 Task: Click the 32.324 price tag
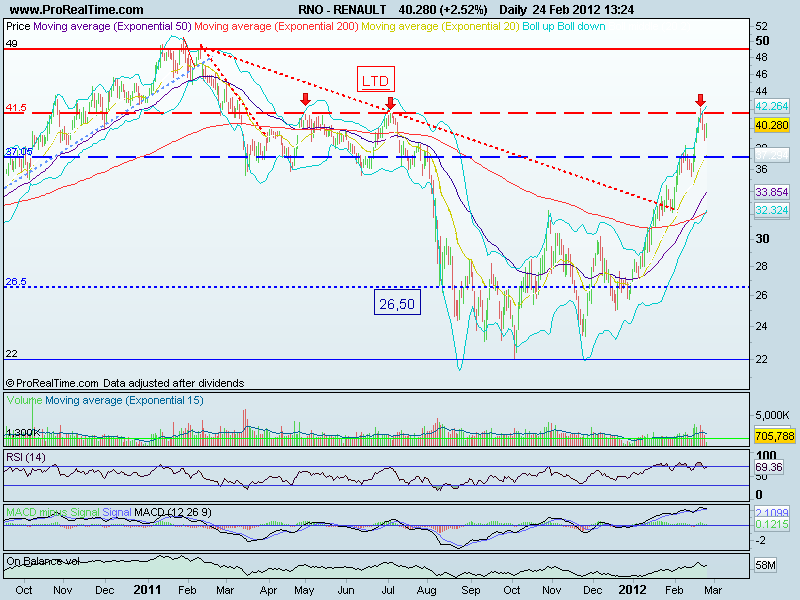[771, 210]
